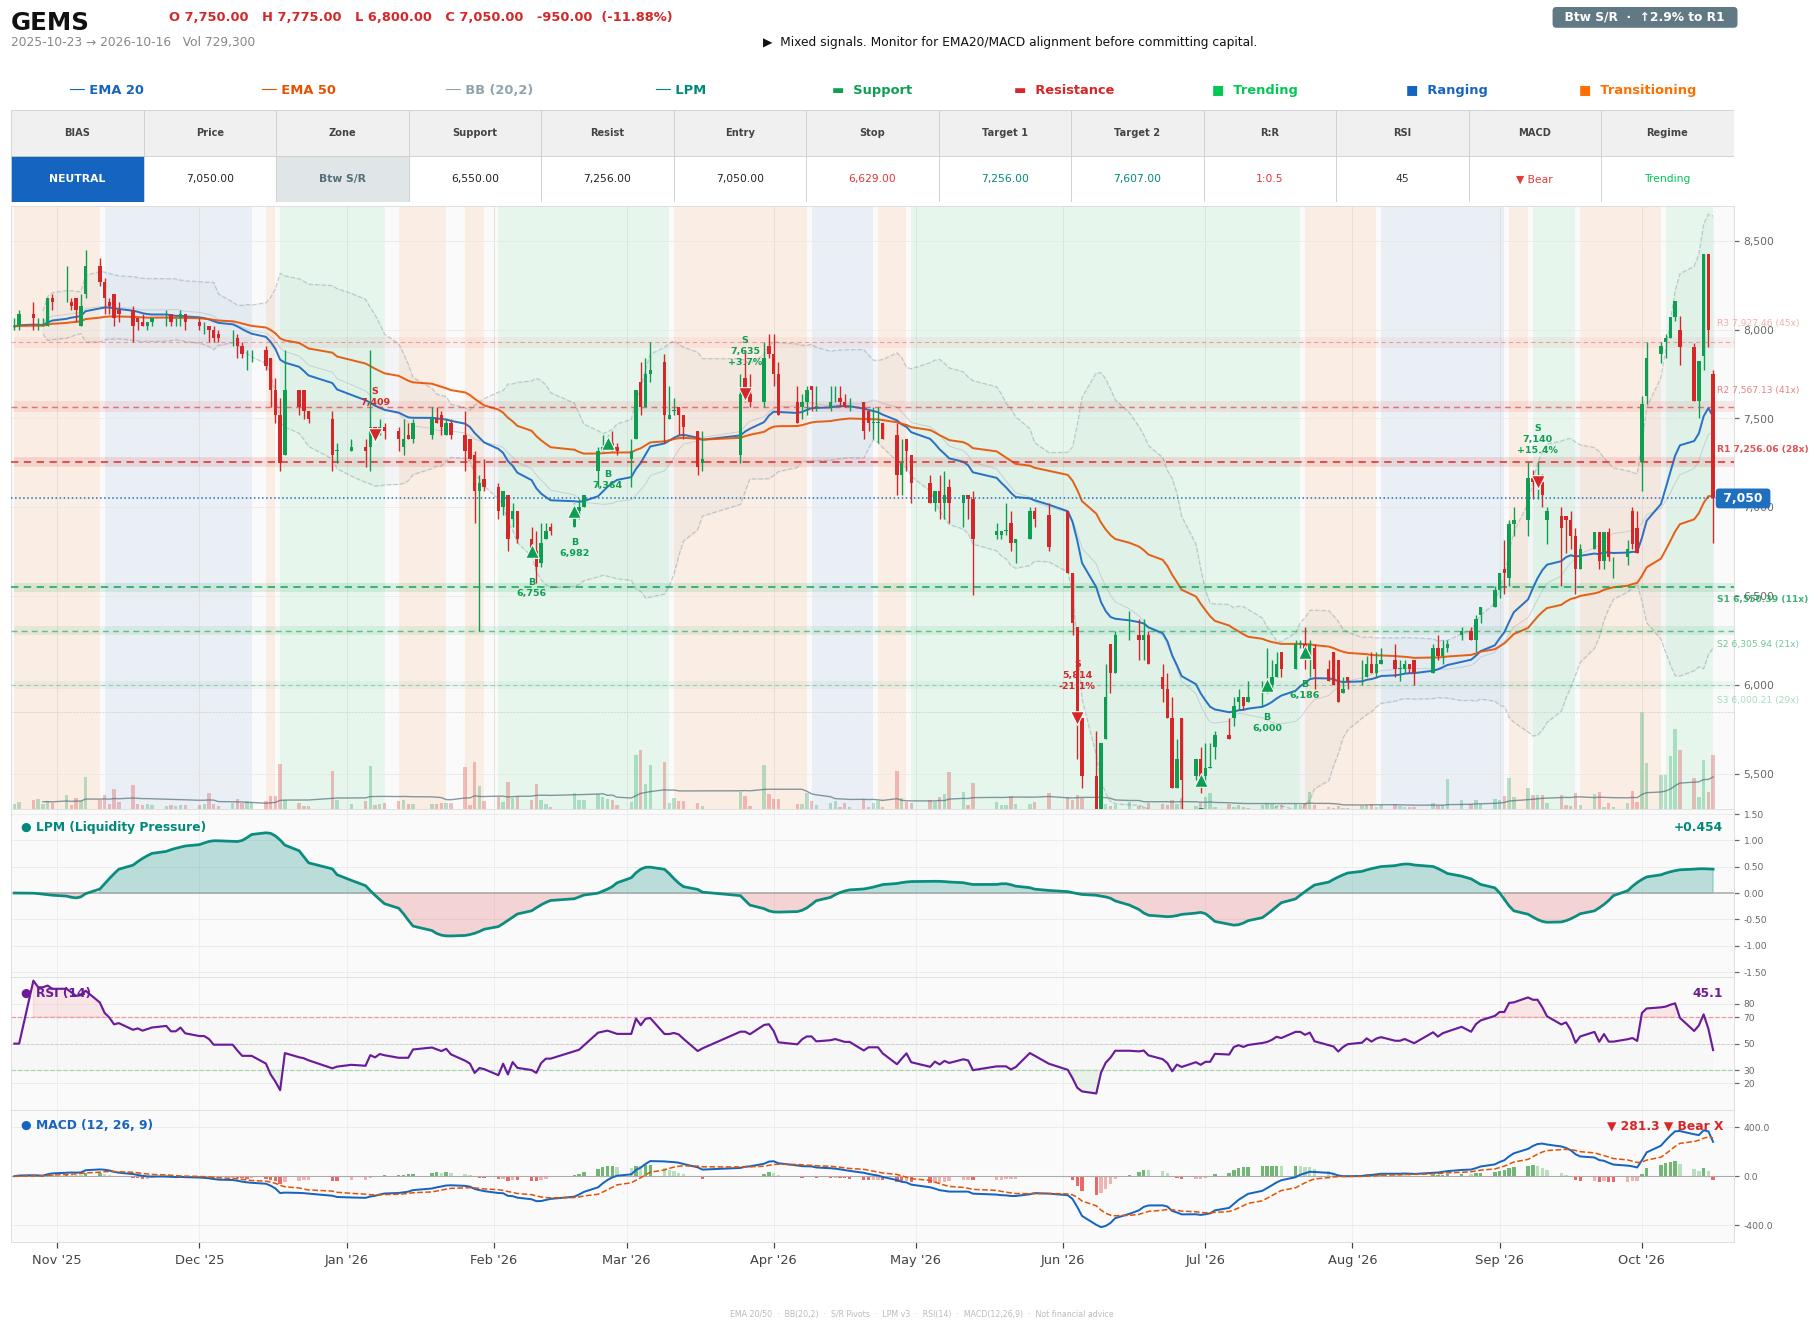Toggle the EMA 50 legend entry
1819x1330 pixels.
coord(299,90)
